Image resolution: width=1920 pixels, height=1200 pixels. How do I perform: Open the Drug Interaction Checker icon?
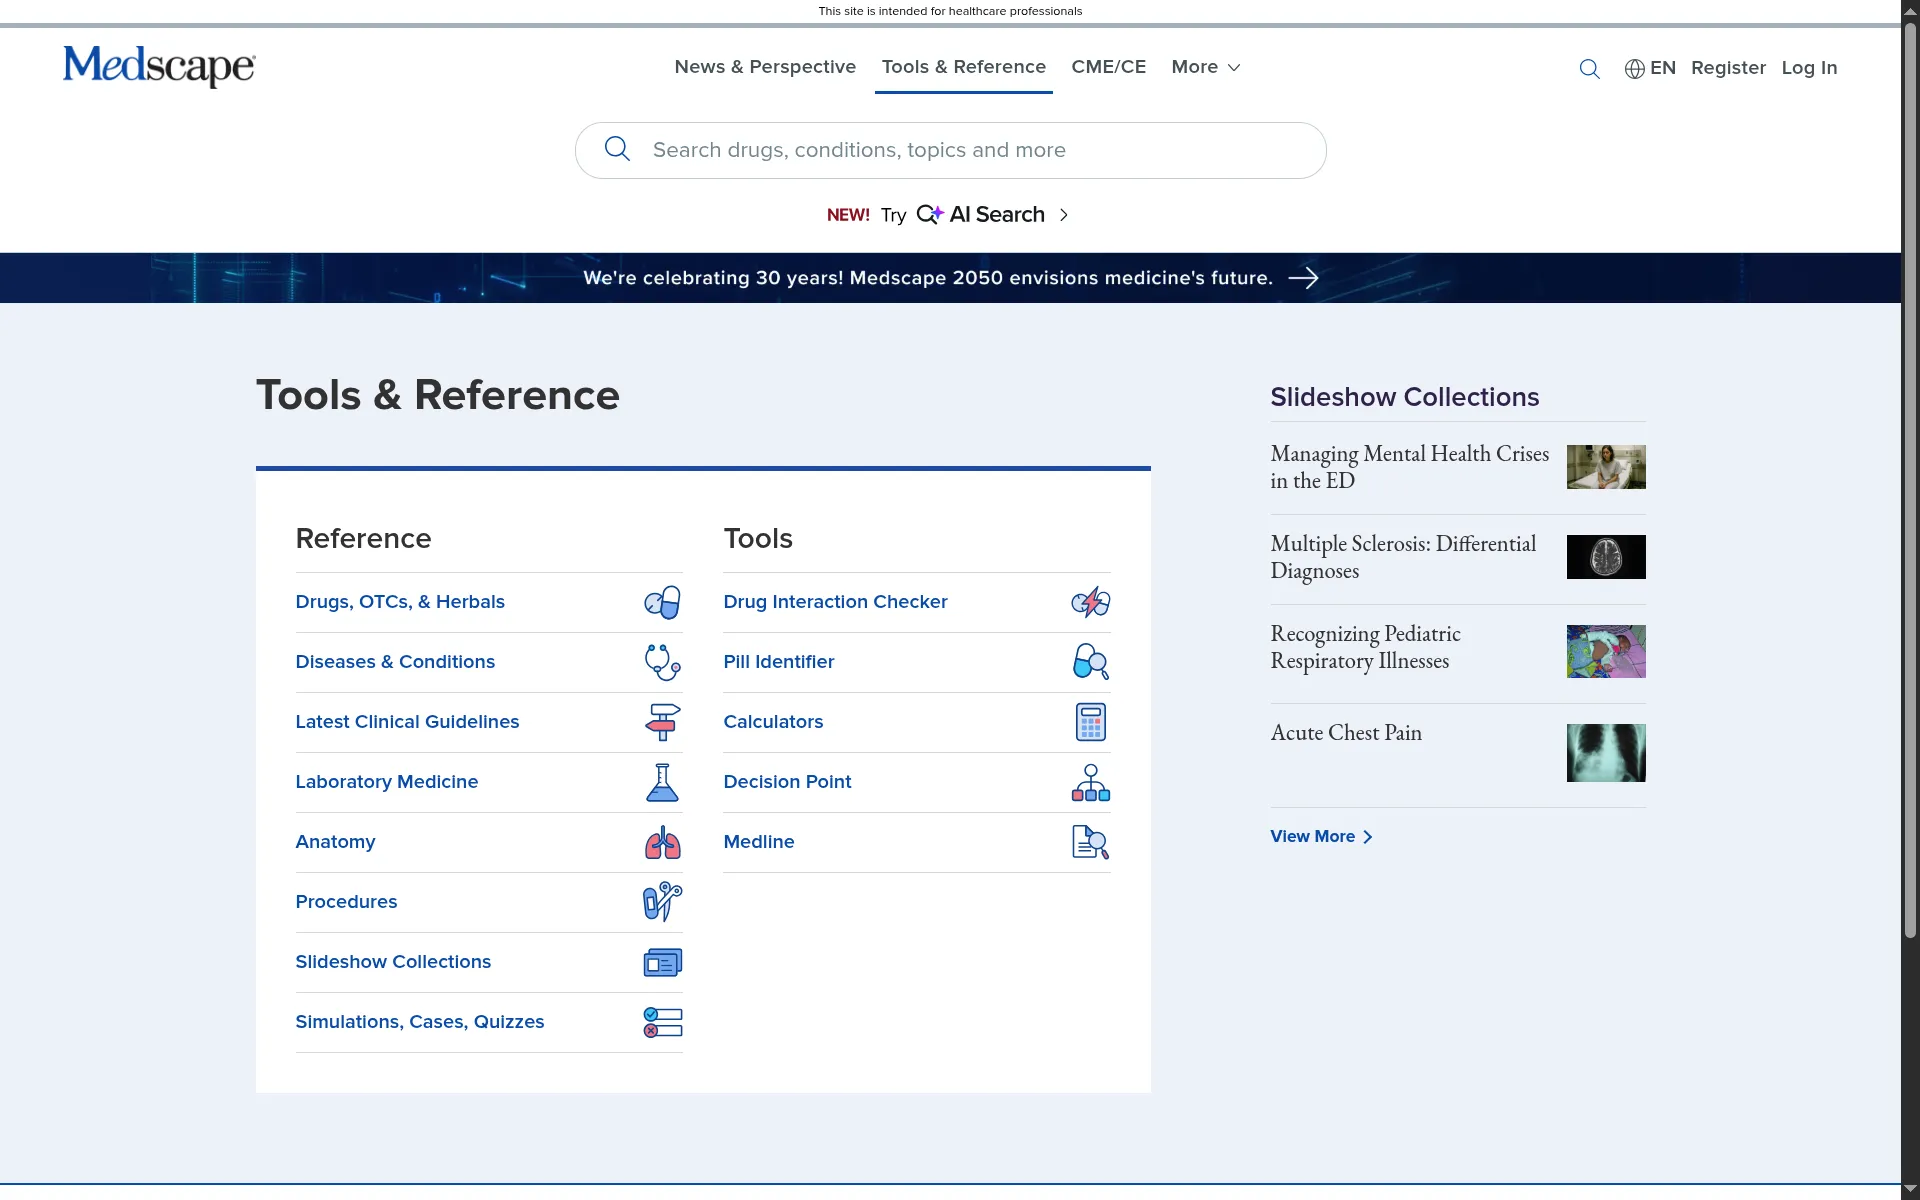click(1090, 602)
